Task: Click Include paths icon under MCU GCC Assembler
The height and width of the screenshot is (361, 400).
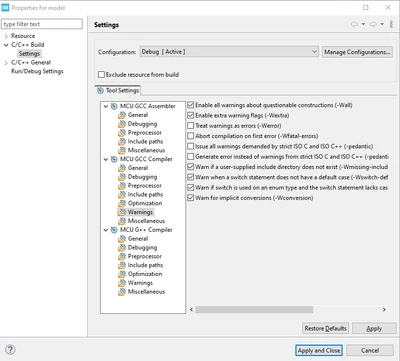Action: click(122, 142)
